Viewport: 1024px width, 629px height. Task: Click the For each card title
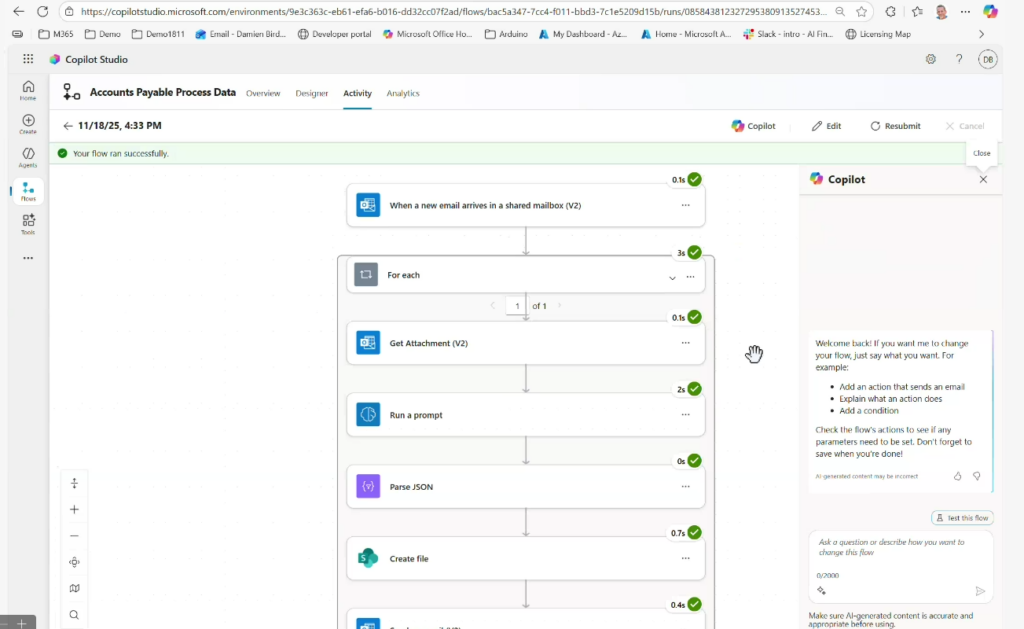click(x=404, y=275)
